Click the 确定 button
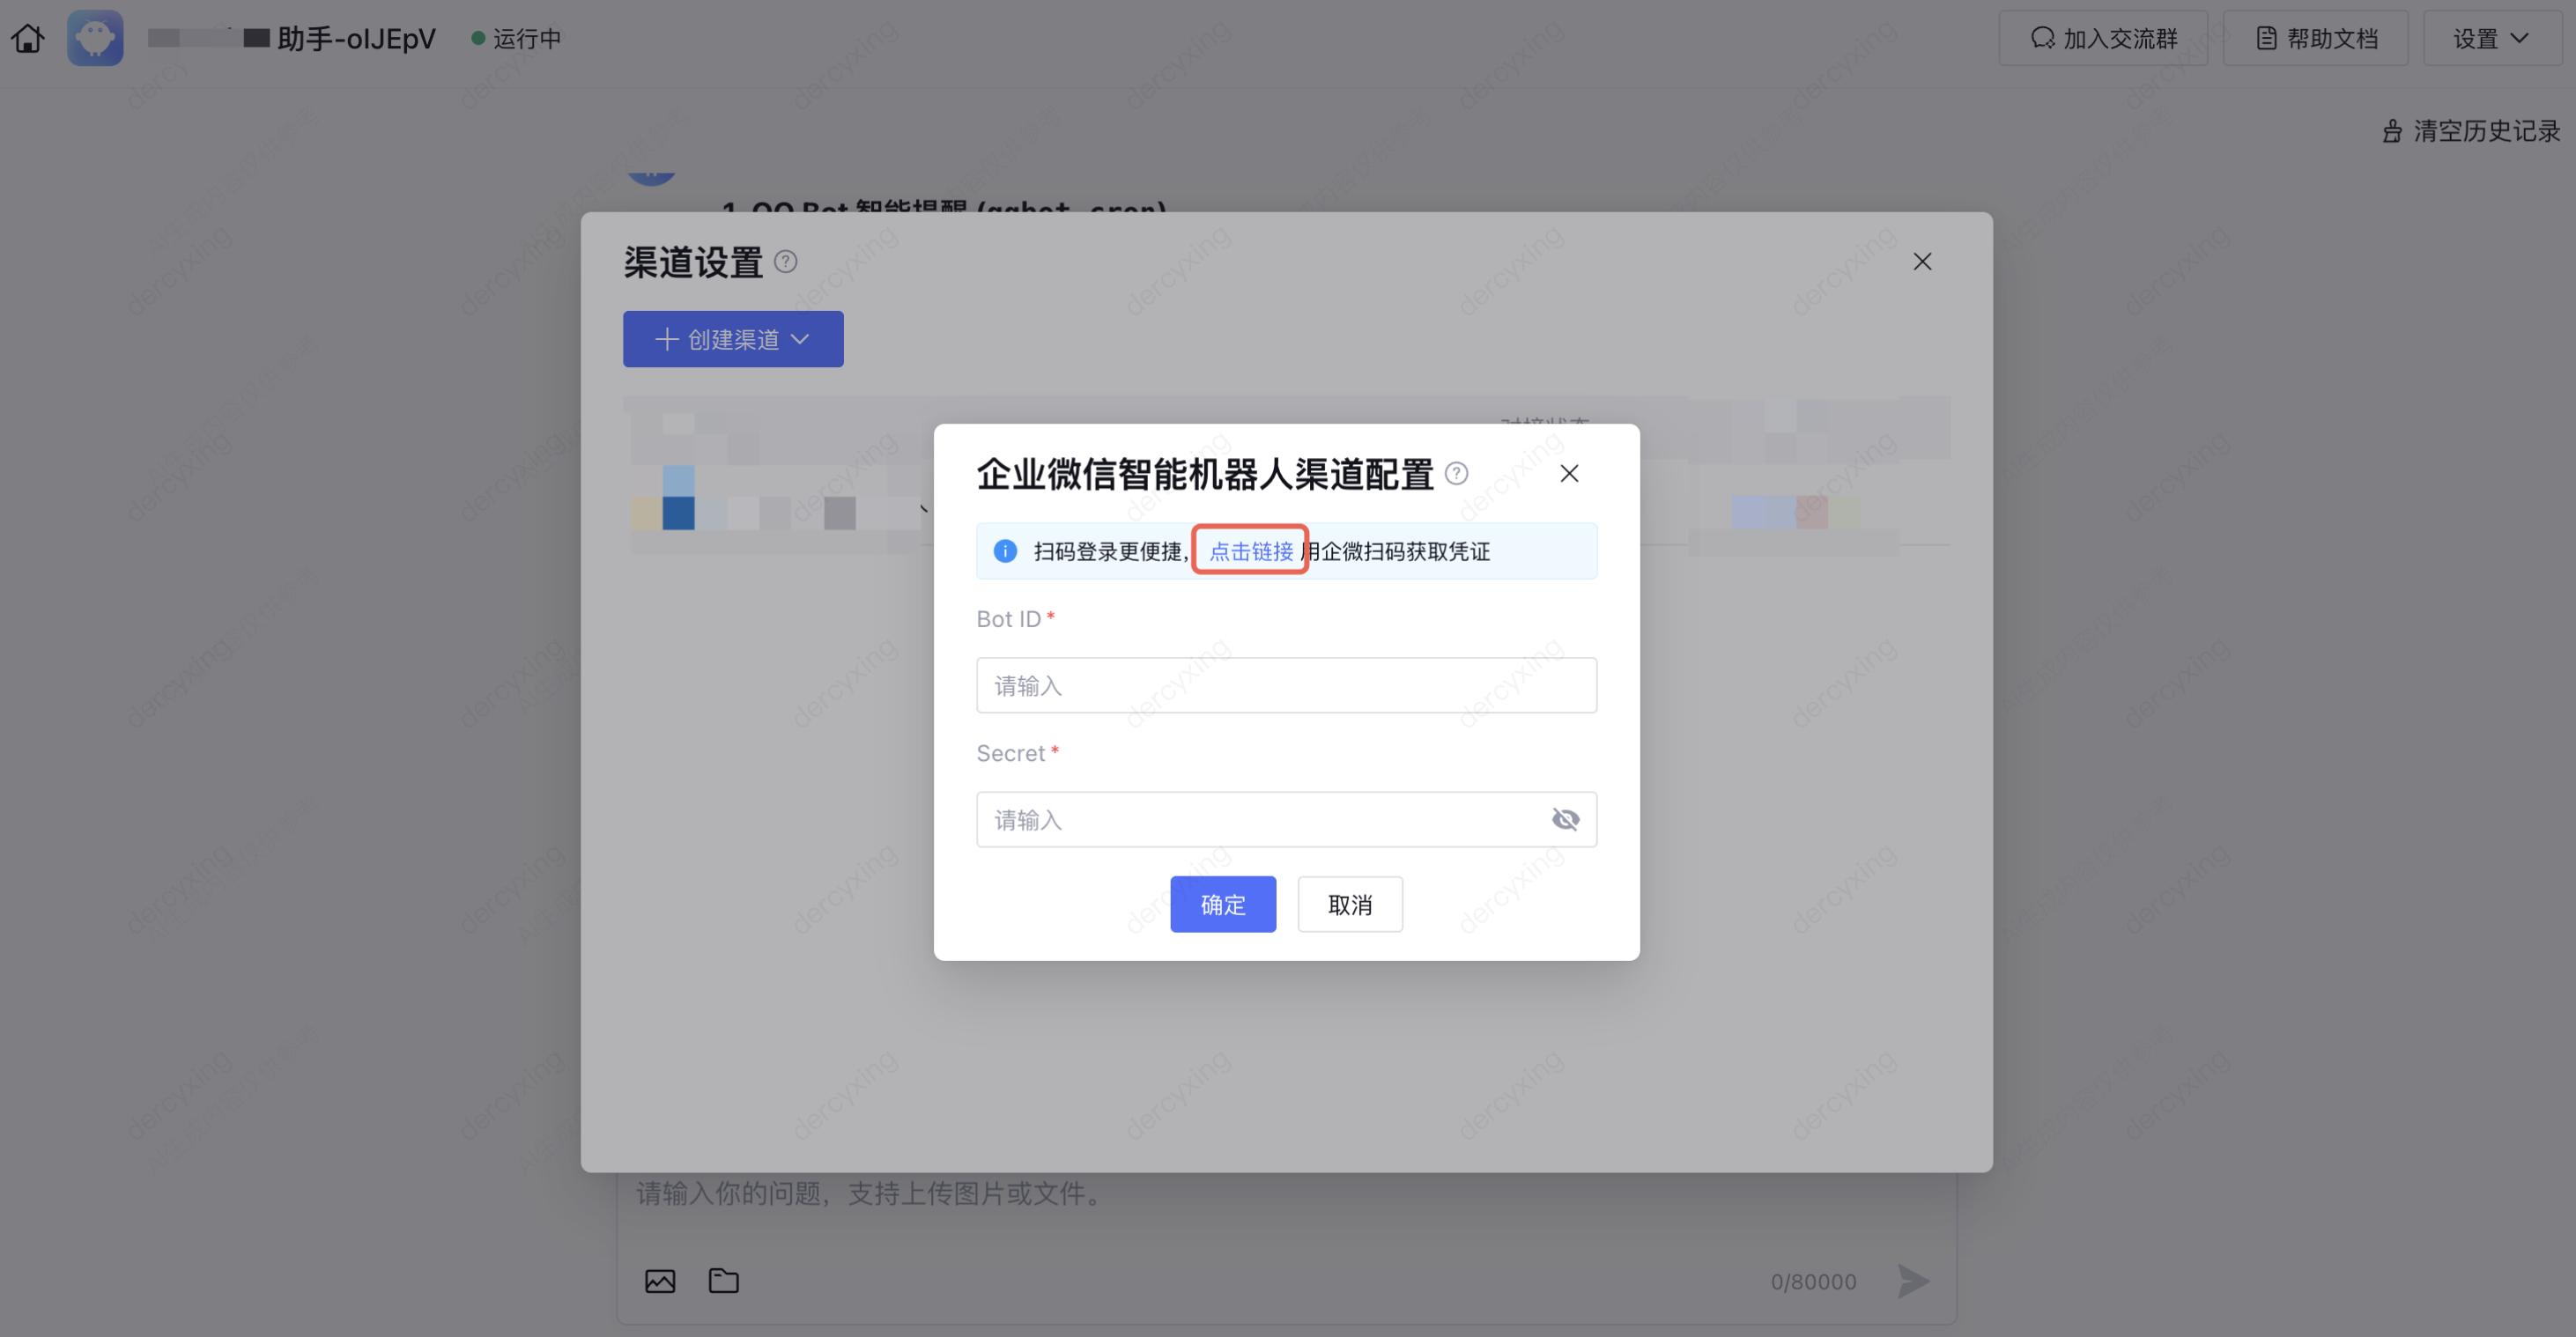 pyautogui.click(x=1223, y=905)
